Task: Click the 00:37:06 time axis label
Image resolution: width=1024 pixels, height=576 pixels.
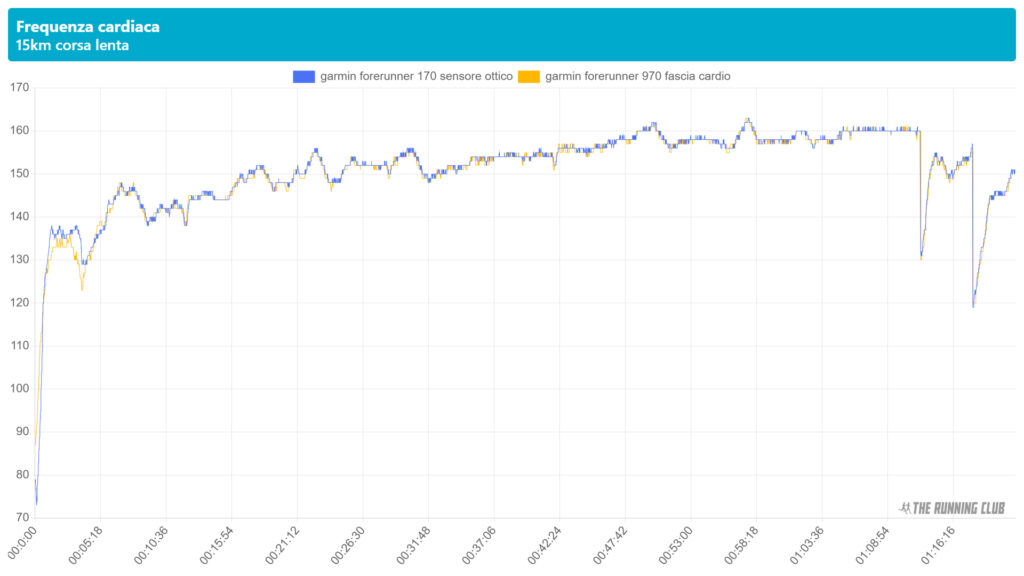Action: click(x=479, y=545)
